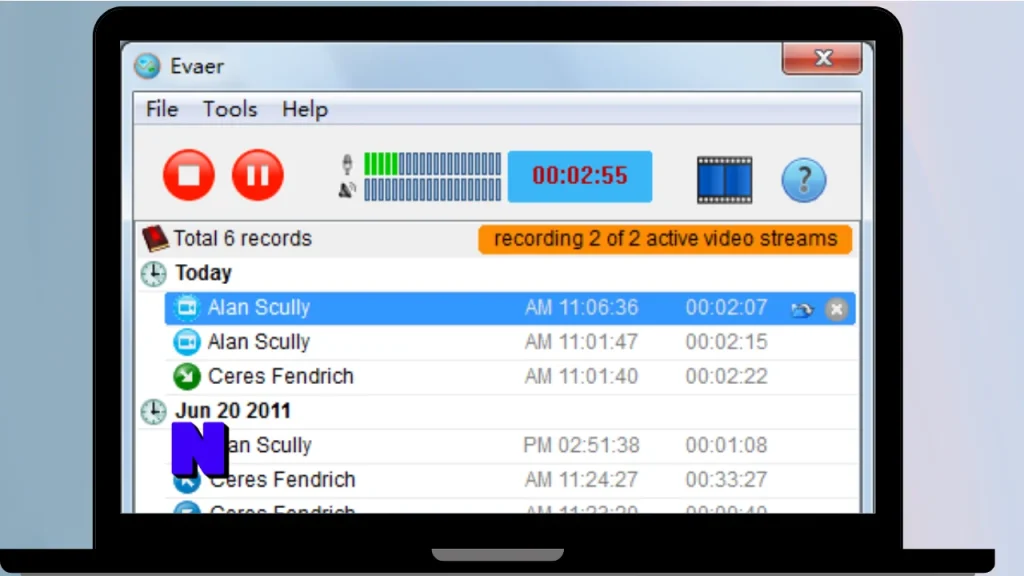1024x576 pixels.
Task: Collapse the Today group clock icon
Action: [x=153, y=274]
